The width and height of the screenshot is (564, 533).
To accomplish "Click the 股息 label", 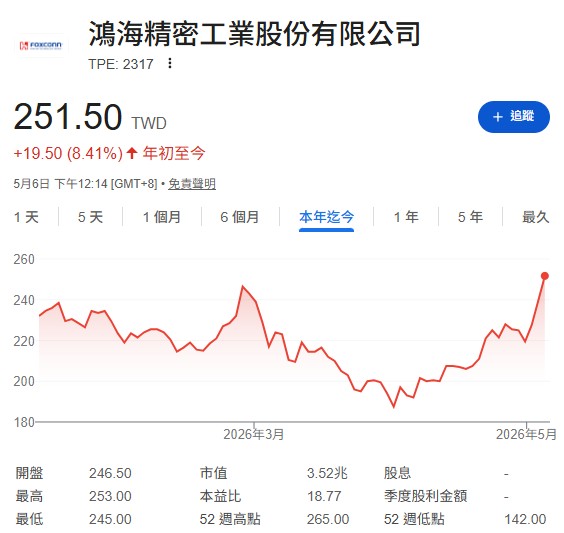I will click(397, 473).
